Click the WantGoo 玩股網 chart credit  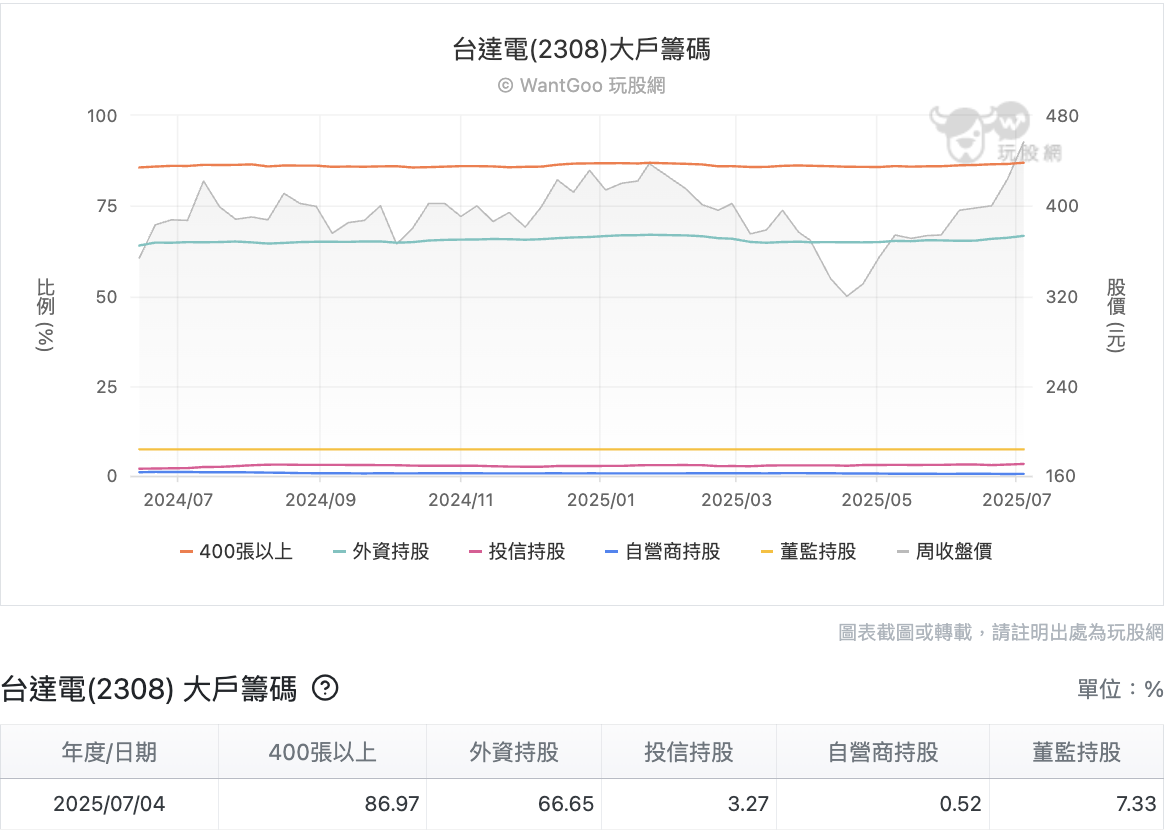point(582,85)
